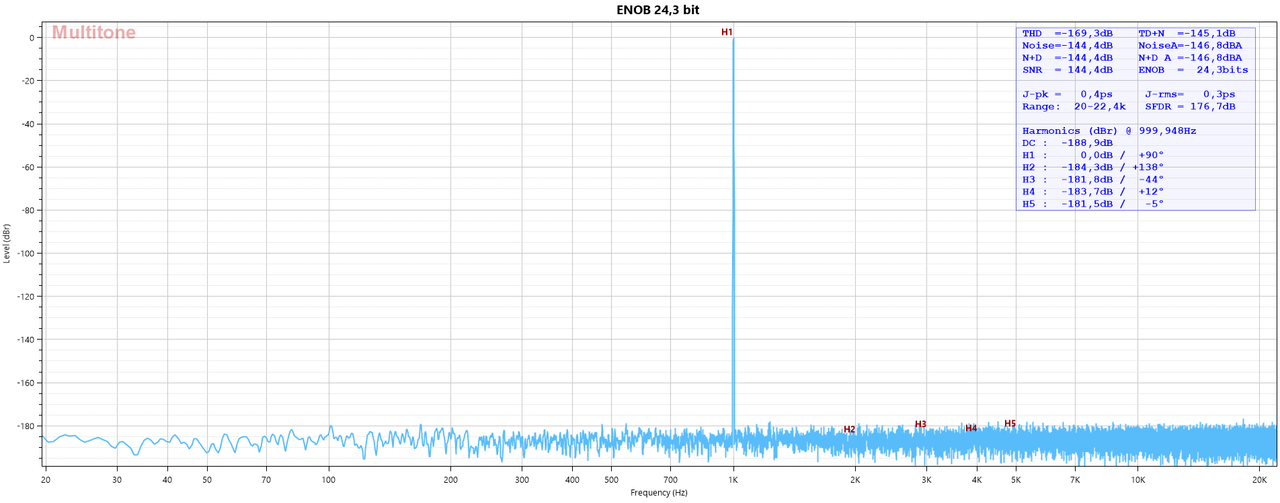This screenshot has width=1280, height=503.
Task: Click the "20K" frequency axis label
Action: [1260, 479]
